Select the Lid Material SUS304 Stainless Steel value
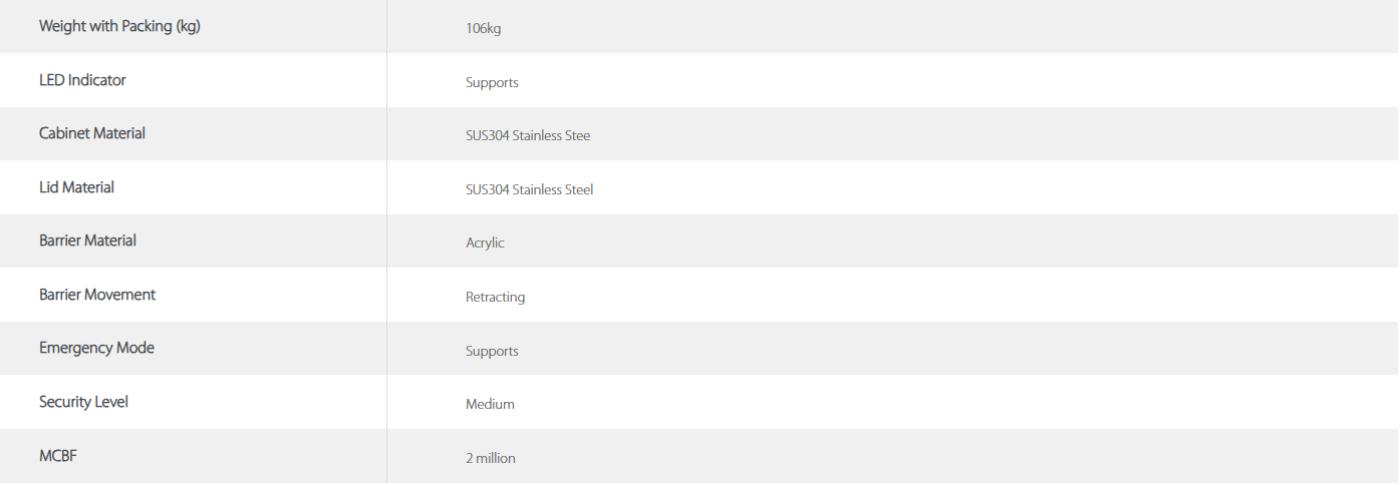This screenshot has height=485, width=1400. pyautogui.click(x=530, y=190)
